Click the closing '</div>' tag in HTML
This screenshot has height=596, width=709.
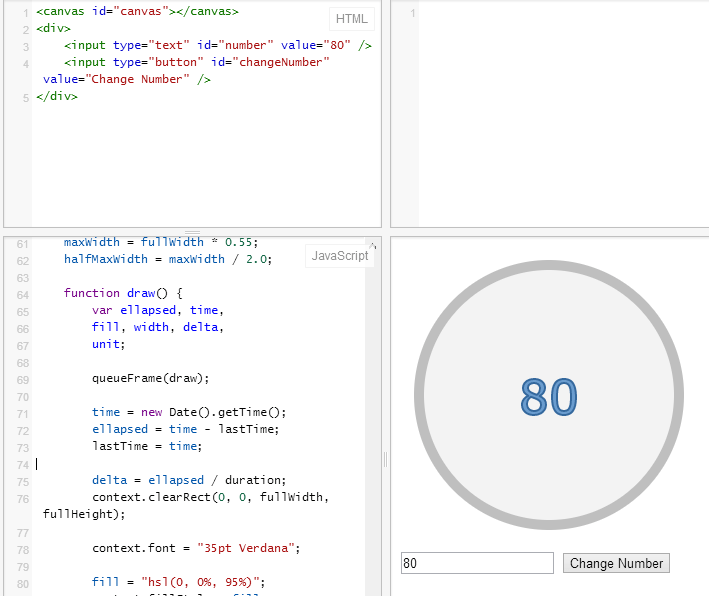[x=57, y=96]
